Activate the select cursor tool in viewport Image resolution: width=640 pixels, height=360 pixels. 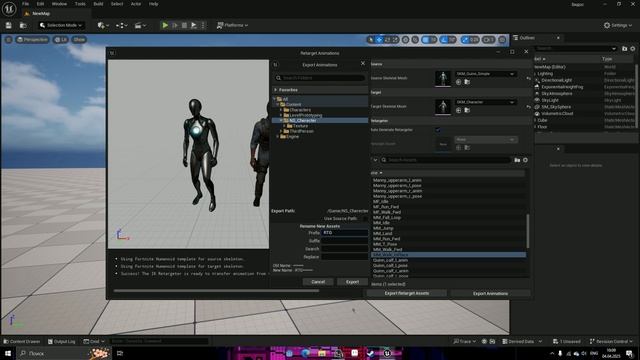click(371, 40)
